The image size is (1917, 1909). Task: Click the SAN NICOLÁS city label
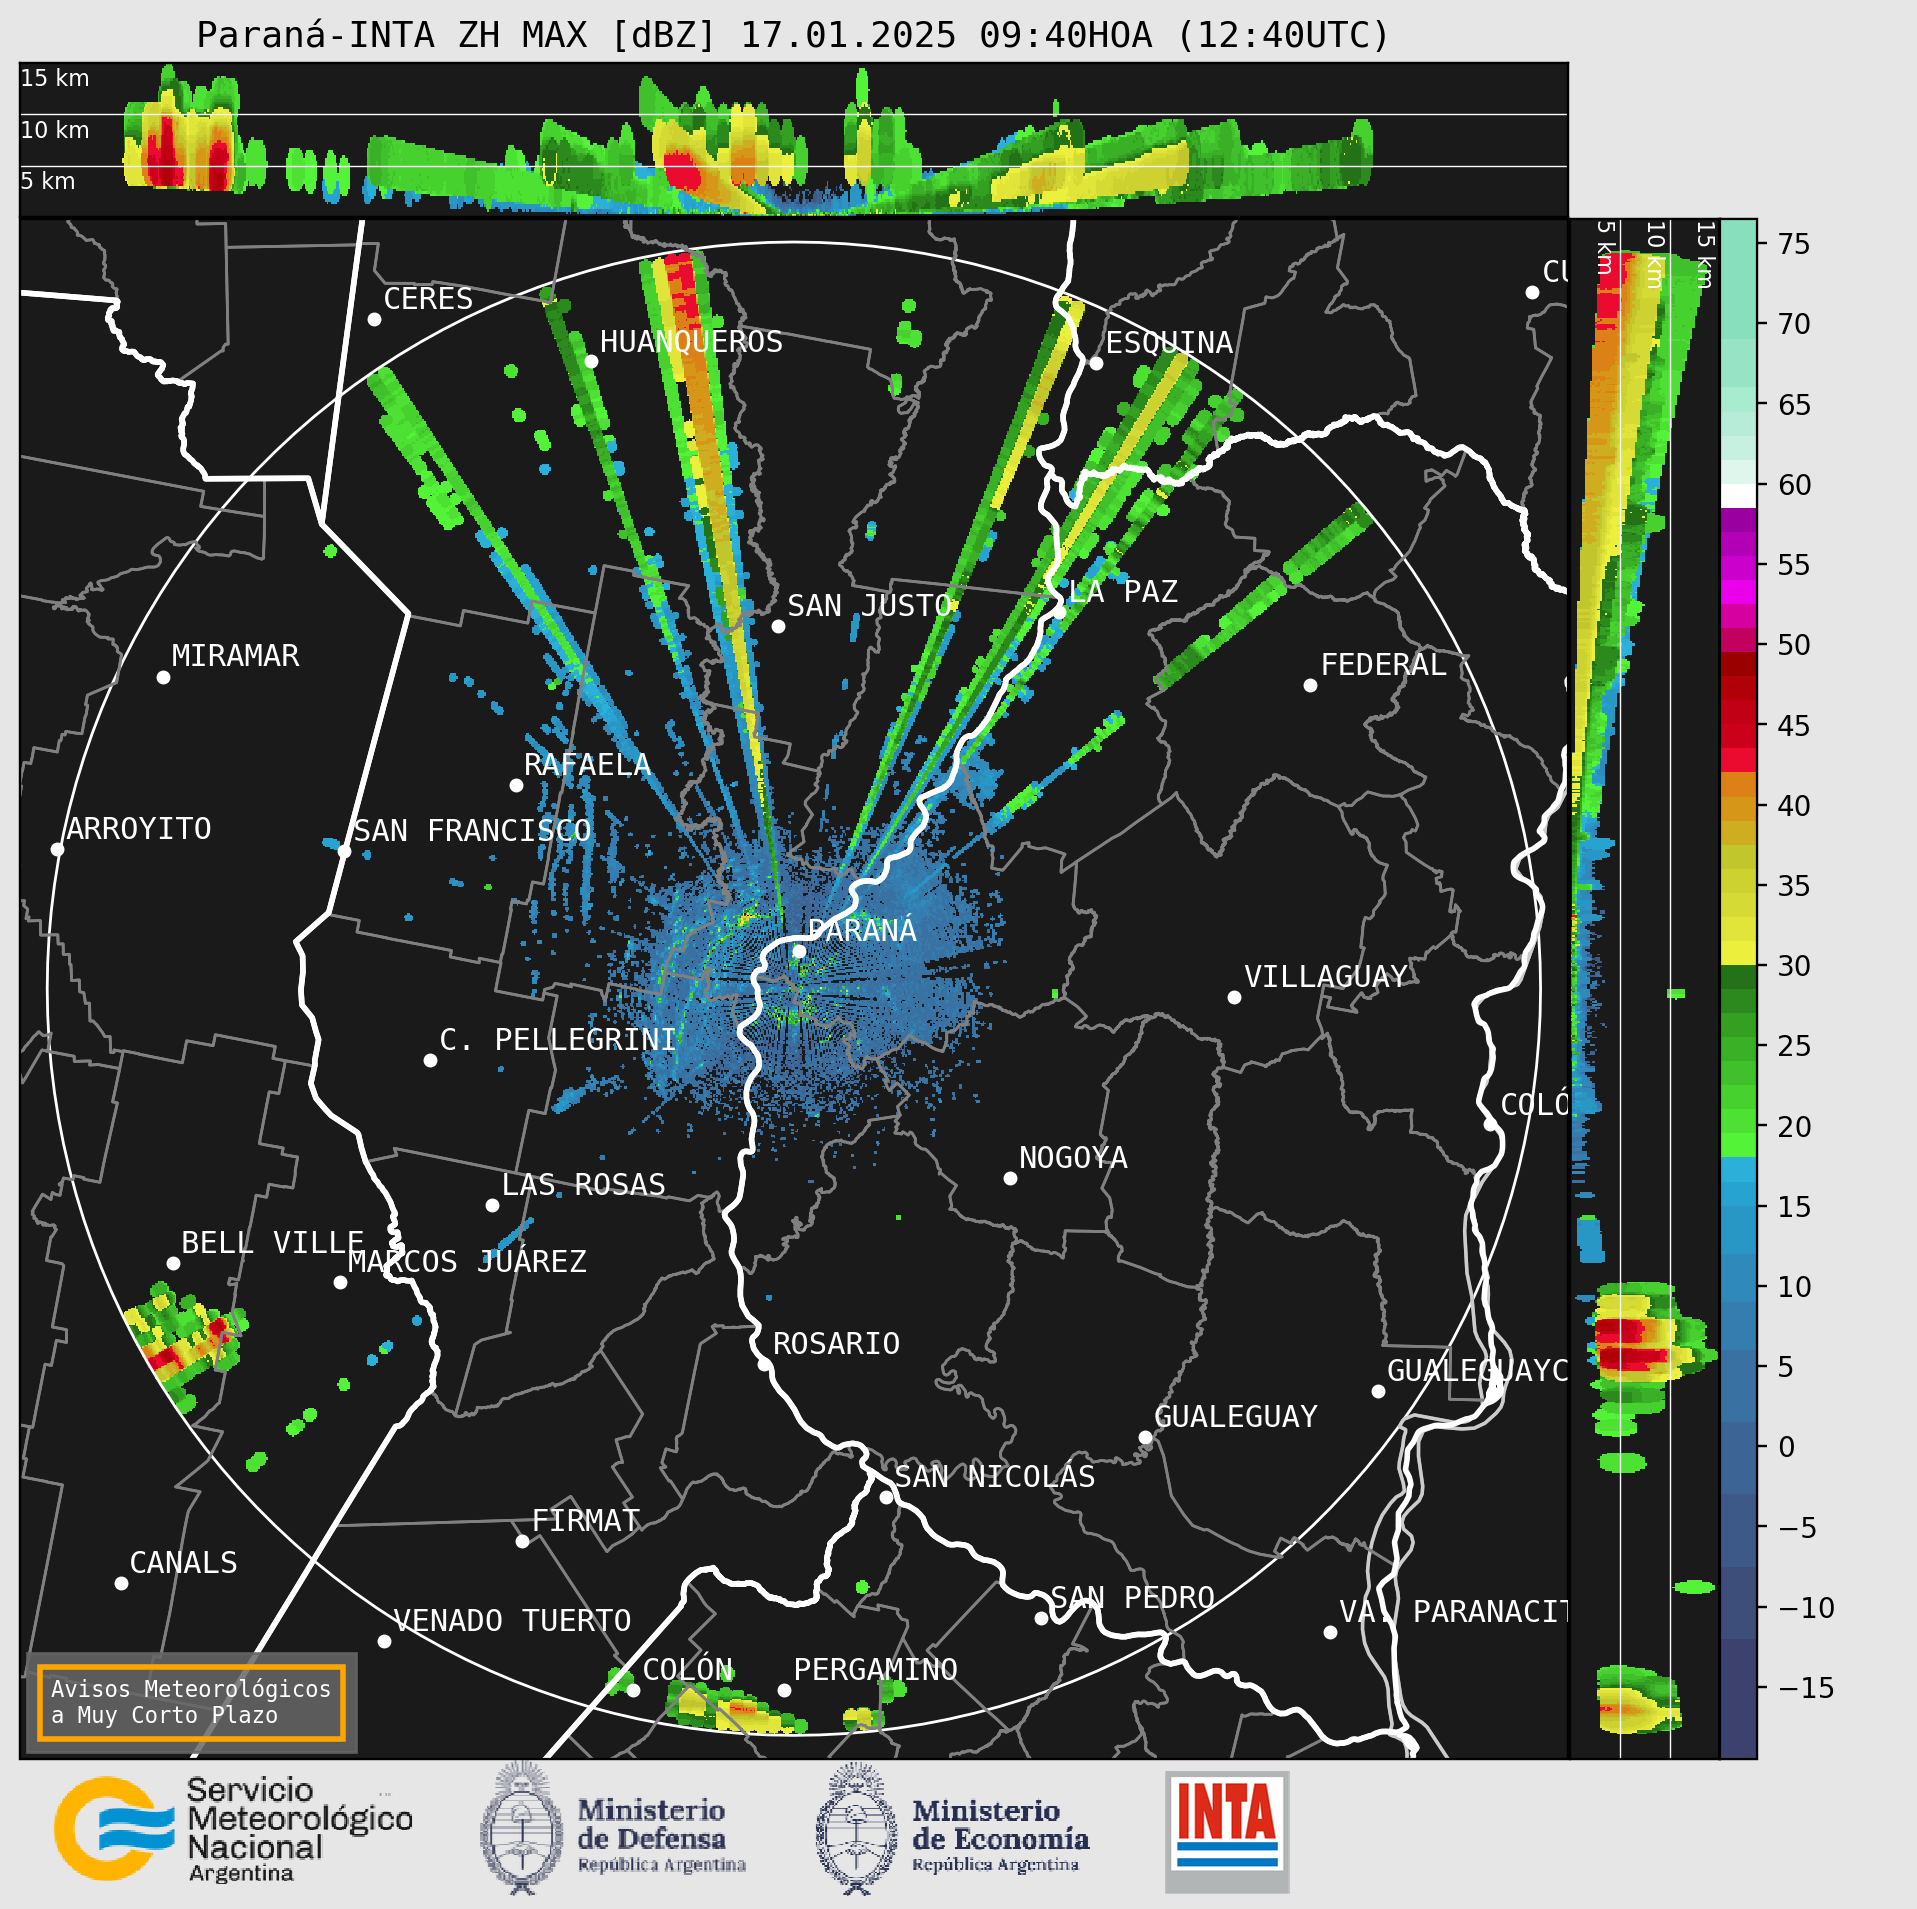tap(995, 1476)
